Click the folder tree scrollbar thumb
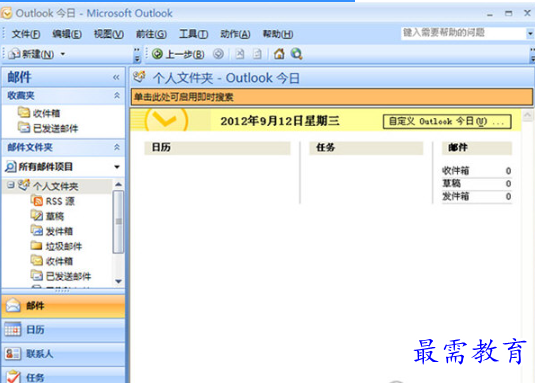 point(118,222)
